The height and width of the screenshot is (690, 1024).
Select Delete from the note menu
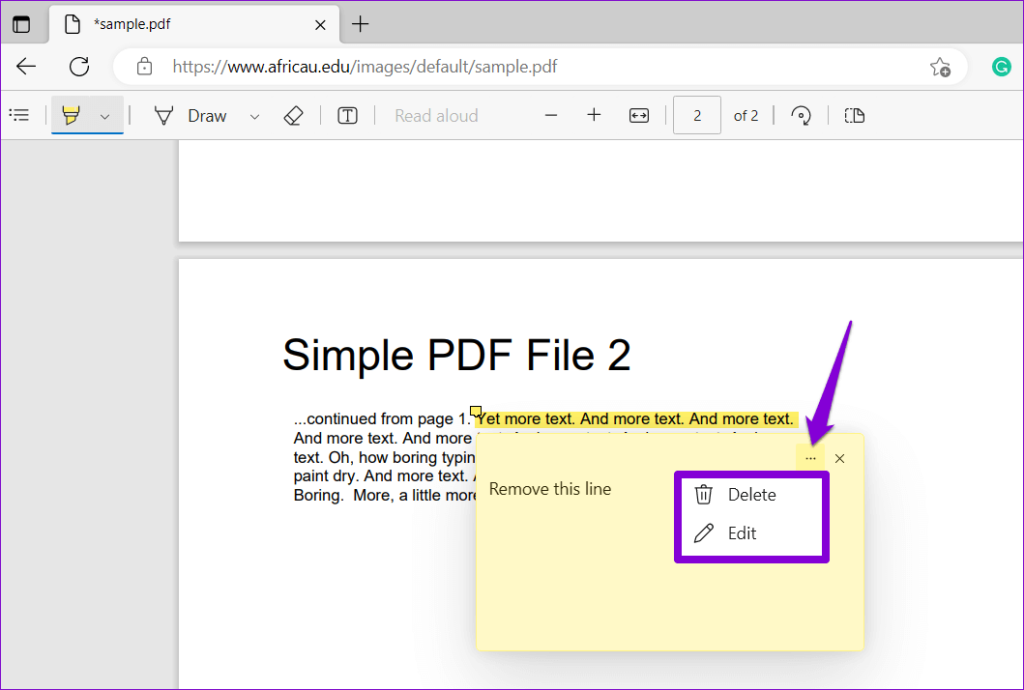point(750,494)
